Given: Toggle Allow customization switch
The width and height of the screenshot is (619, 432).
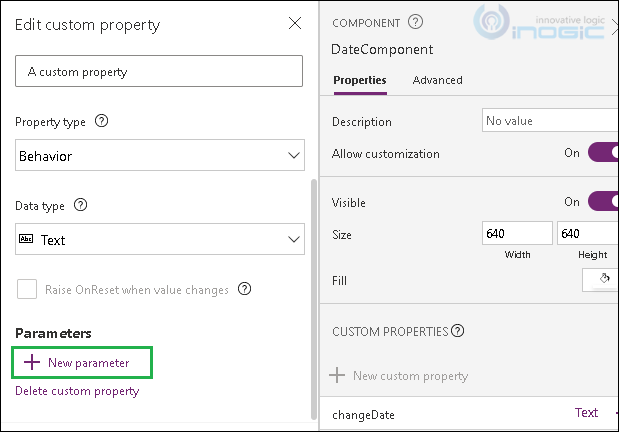Looking at the screenshot, I should pyautogui.click(x=603, y=153).
